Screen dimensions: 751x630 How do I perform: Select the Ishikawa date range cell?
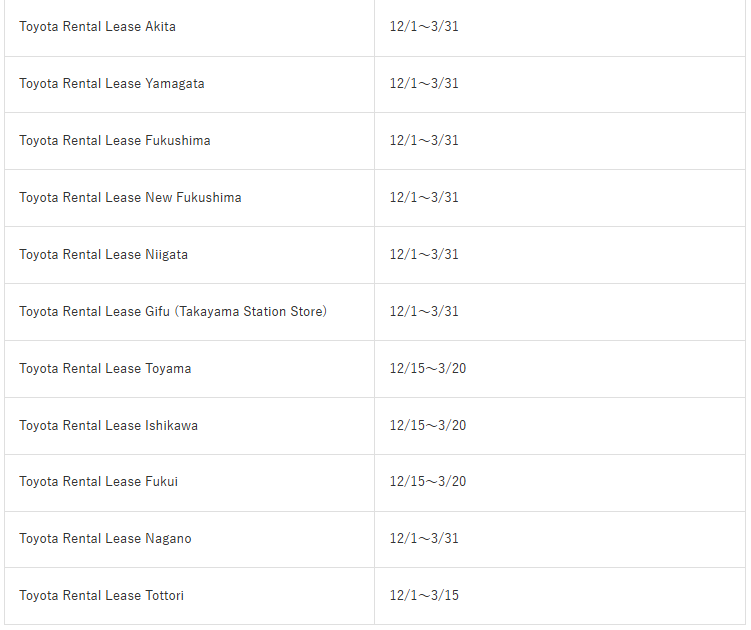(x=428, y=426)
